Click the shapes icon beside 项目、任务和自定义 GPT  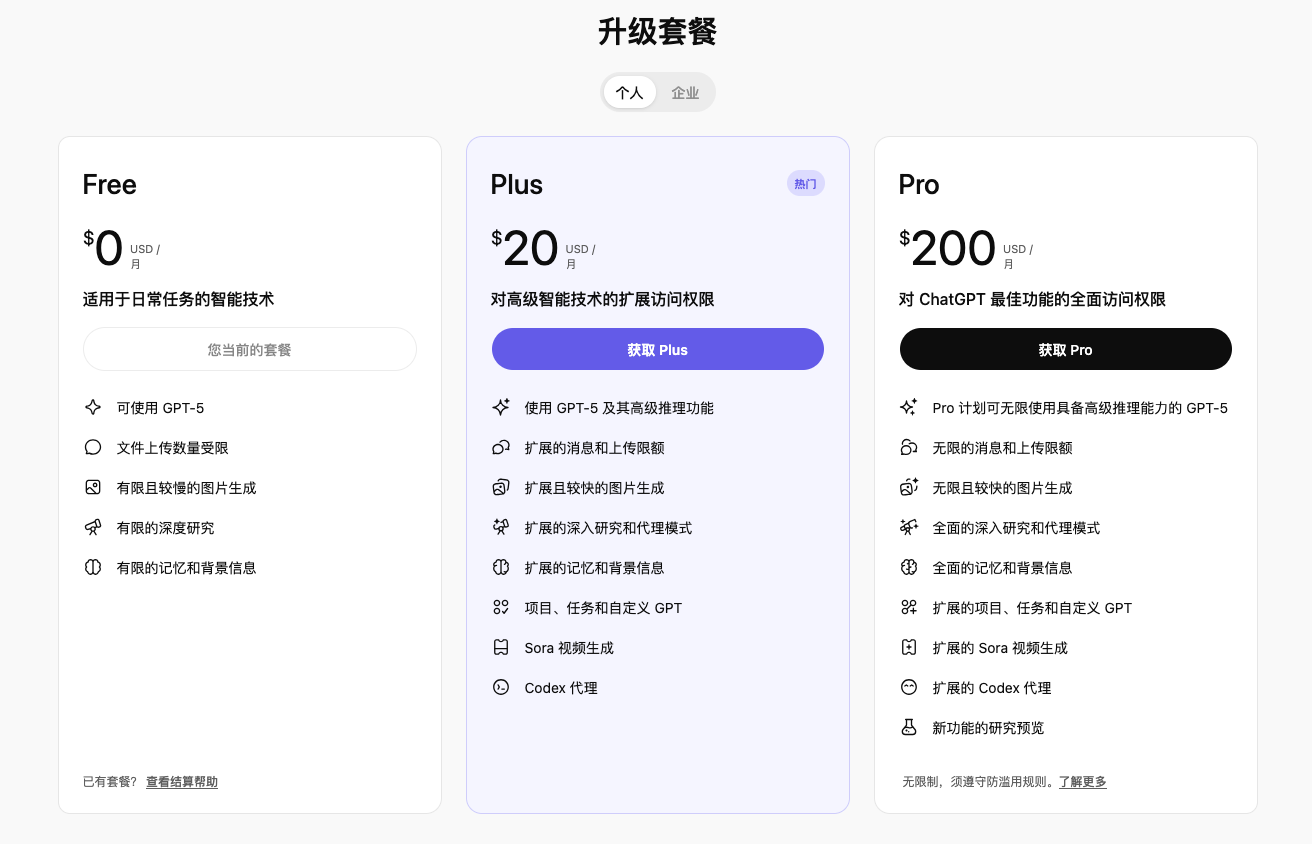501,608
